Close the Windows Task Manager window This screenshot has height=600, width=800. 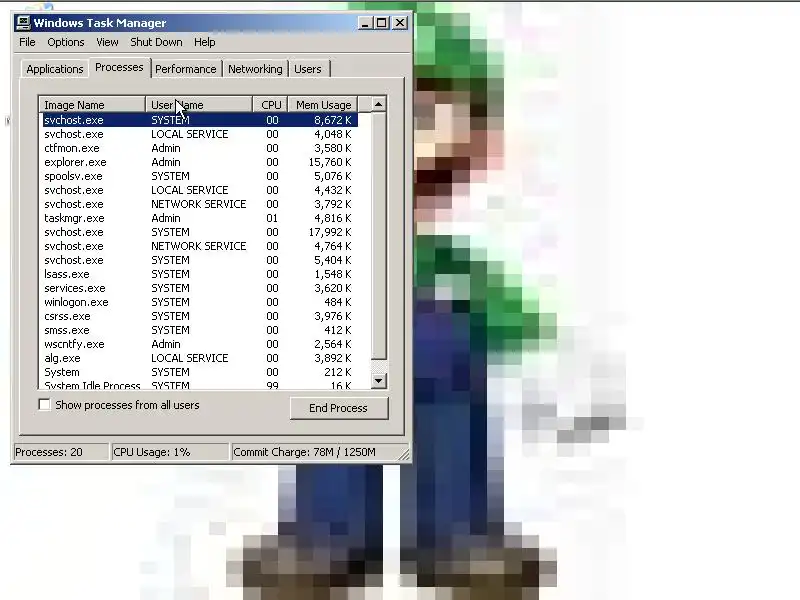click(401, 23)
